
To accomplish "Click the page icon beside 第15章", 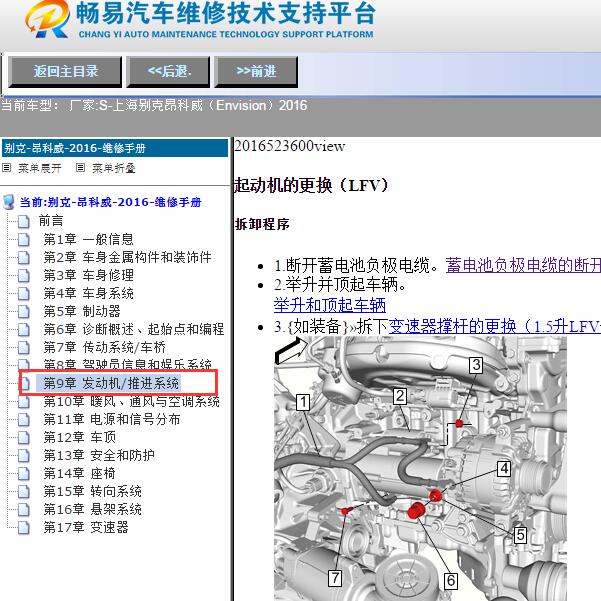I will [24, 492].
